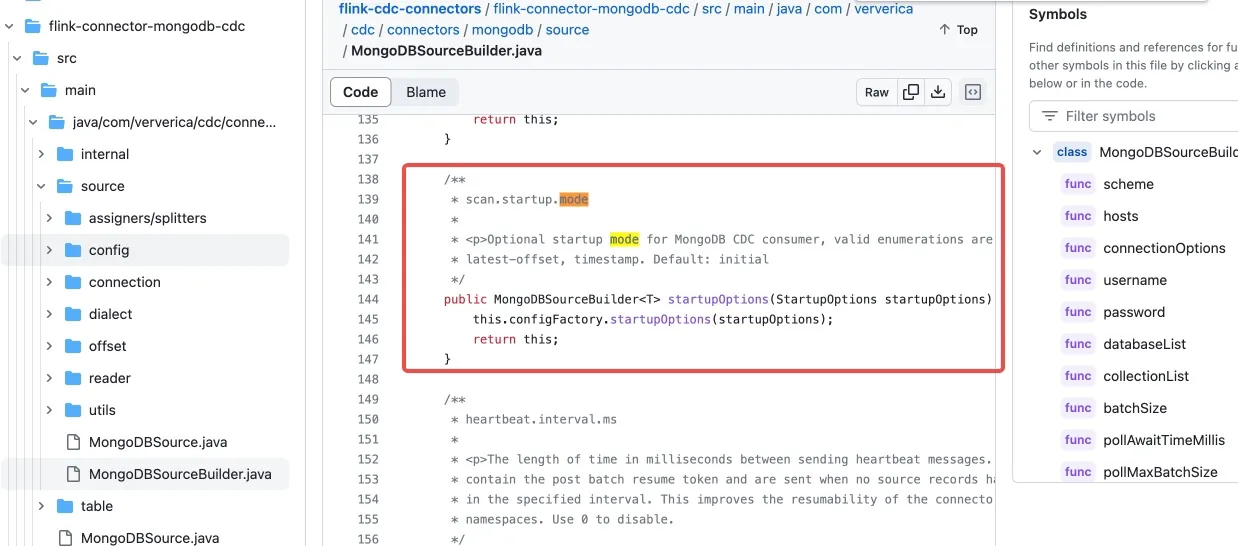1238x546 pixels.
Task: Toggle the symbols panel icon
Action: tap(973, 92)
